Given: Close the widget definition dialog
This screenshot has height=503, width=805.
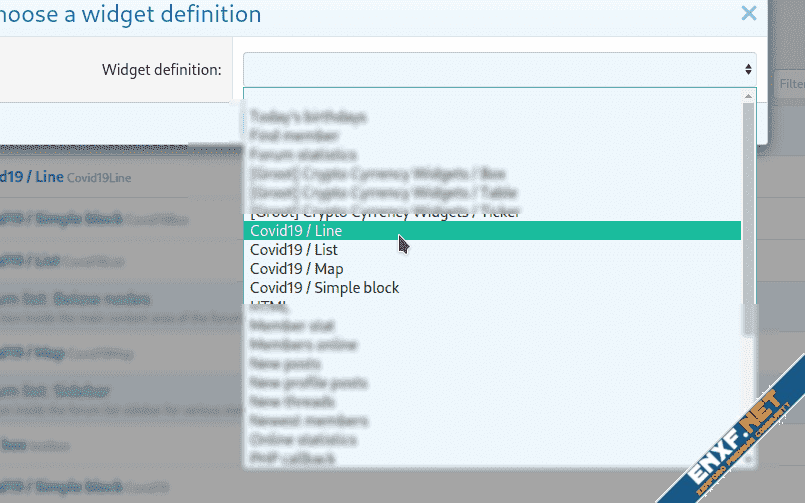Looking at the screenshot, I should click(x=749, y=13).
